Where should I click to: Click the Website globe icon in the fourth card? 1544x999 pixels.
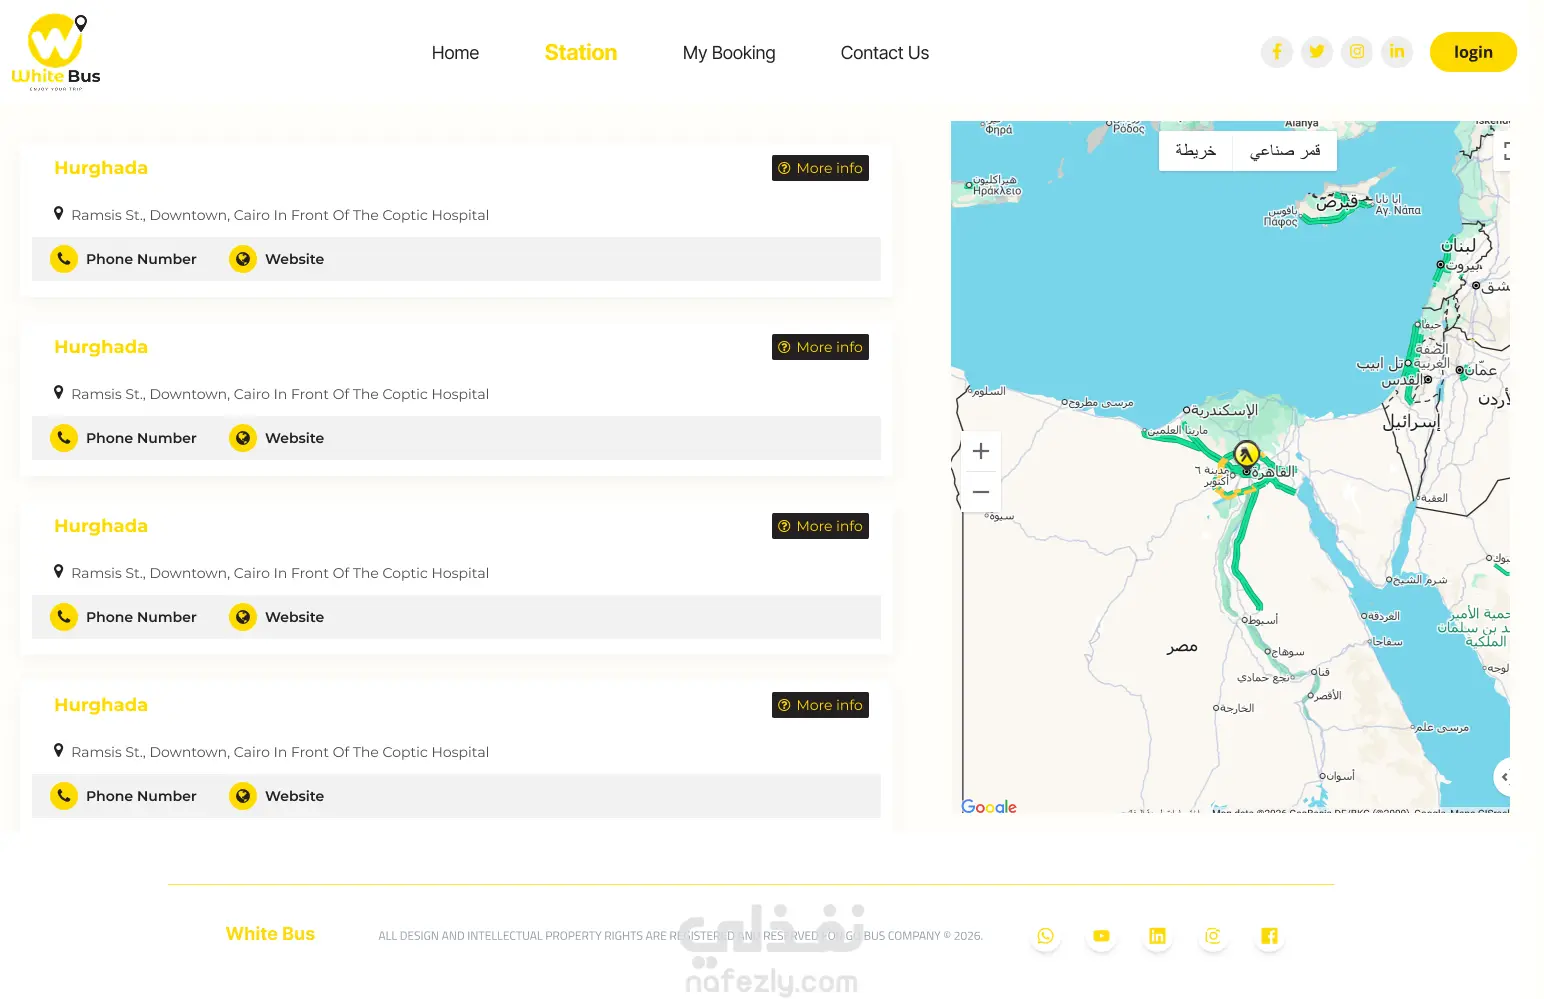[x=243, y=796]
